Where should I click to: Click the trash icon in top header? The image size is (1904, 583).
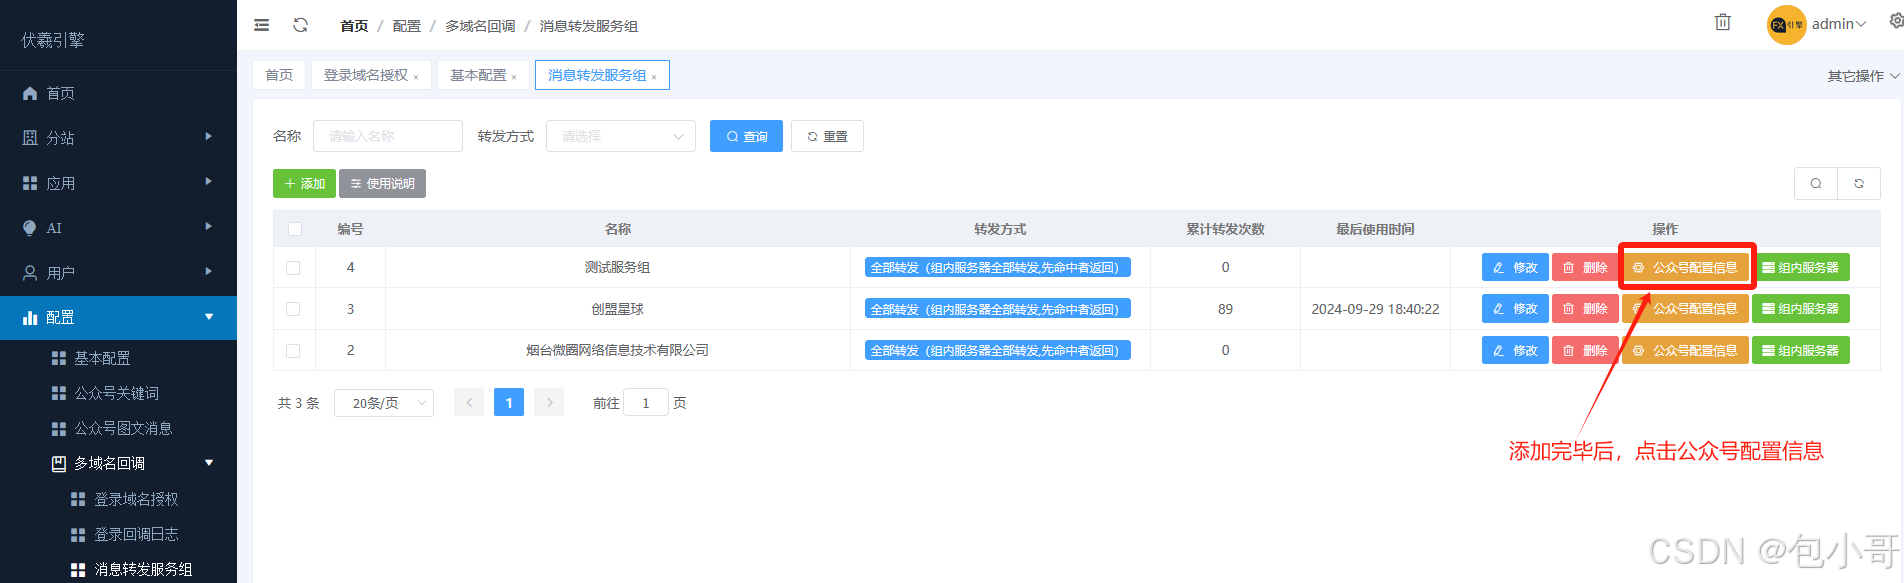click(x=1722, y=23)
